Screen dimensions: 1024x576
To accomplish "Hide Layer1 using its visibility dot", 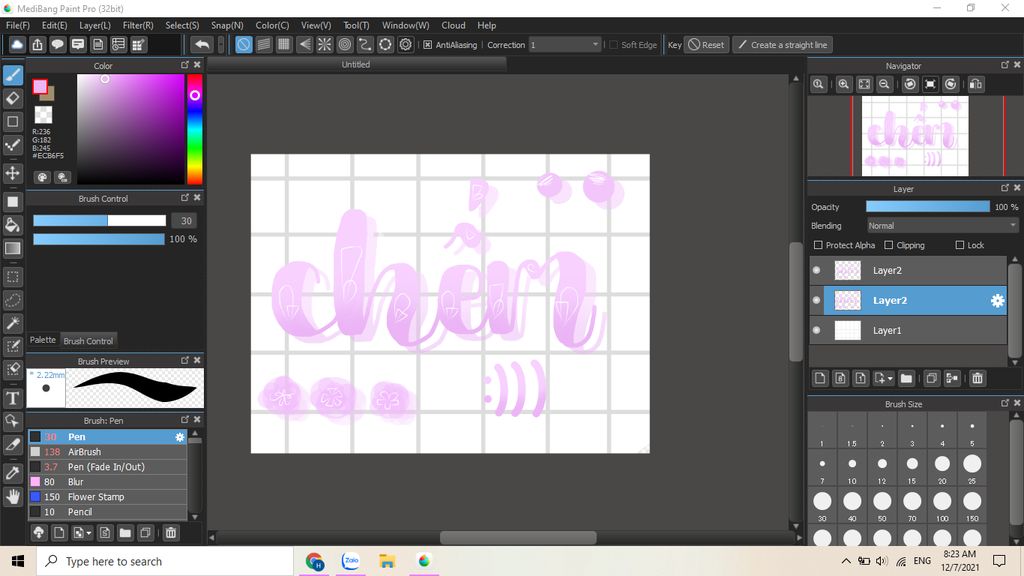I will coord(816,330).
